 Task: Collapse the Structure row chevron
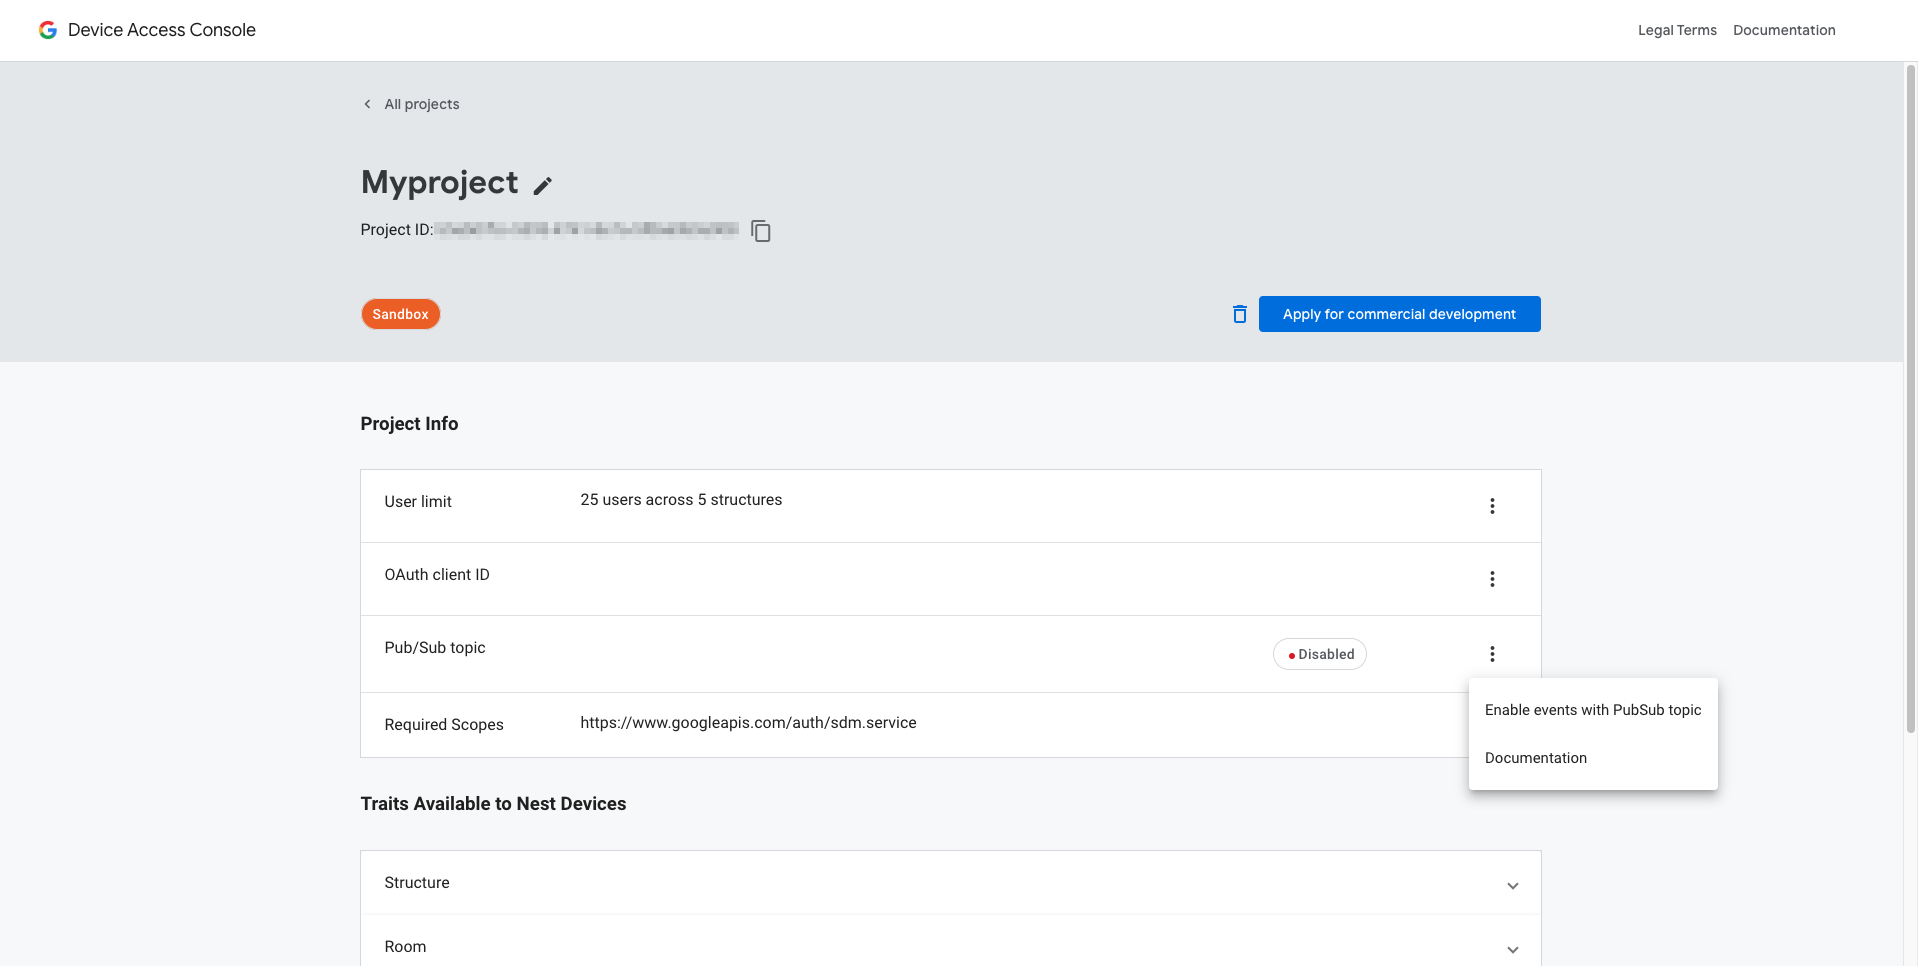click(x=1513, y=884)
